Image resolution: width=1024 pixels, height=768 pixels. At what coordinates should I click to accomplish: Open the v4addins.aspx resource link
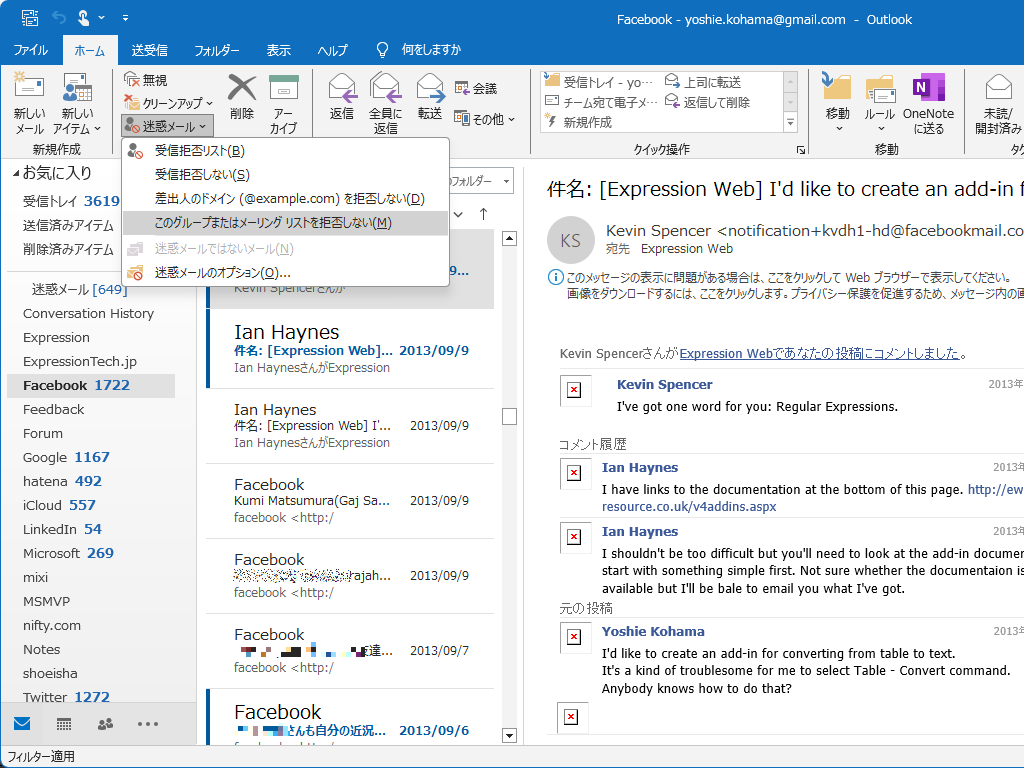click(x=689, y=506)
